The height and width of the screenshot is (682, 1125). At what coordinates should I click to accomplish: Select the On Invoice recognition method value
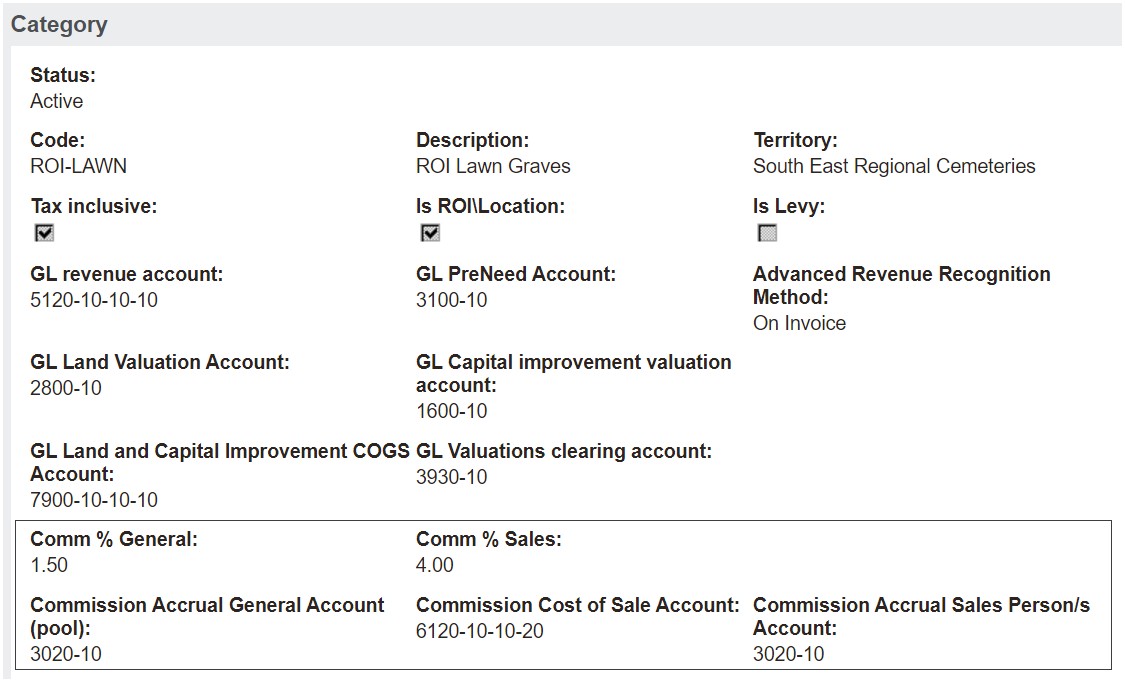[799, 323]
